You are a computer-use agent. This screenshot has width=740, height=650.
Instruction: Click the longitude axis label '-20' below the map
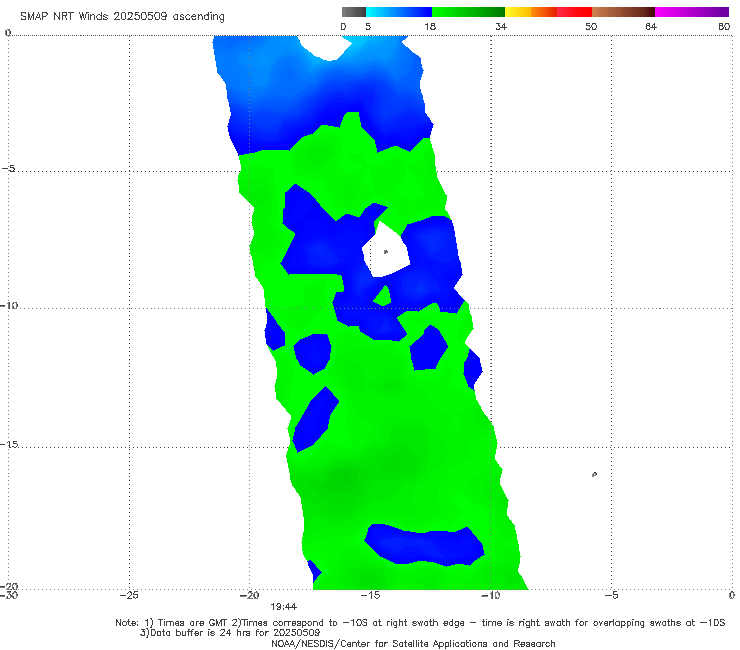click(250, 595)
